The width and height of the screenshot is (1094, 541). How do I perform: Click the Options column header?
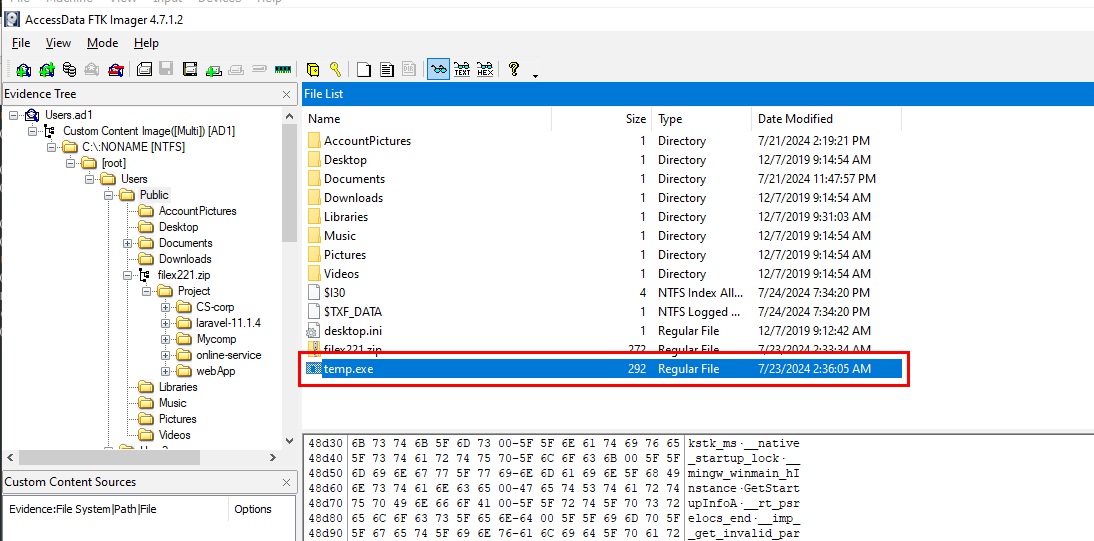click(x=252, y=509)
